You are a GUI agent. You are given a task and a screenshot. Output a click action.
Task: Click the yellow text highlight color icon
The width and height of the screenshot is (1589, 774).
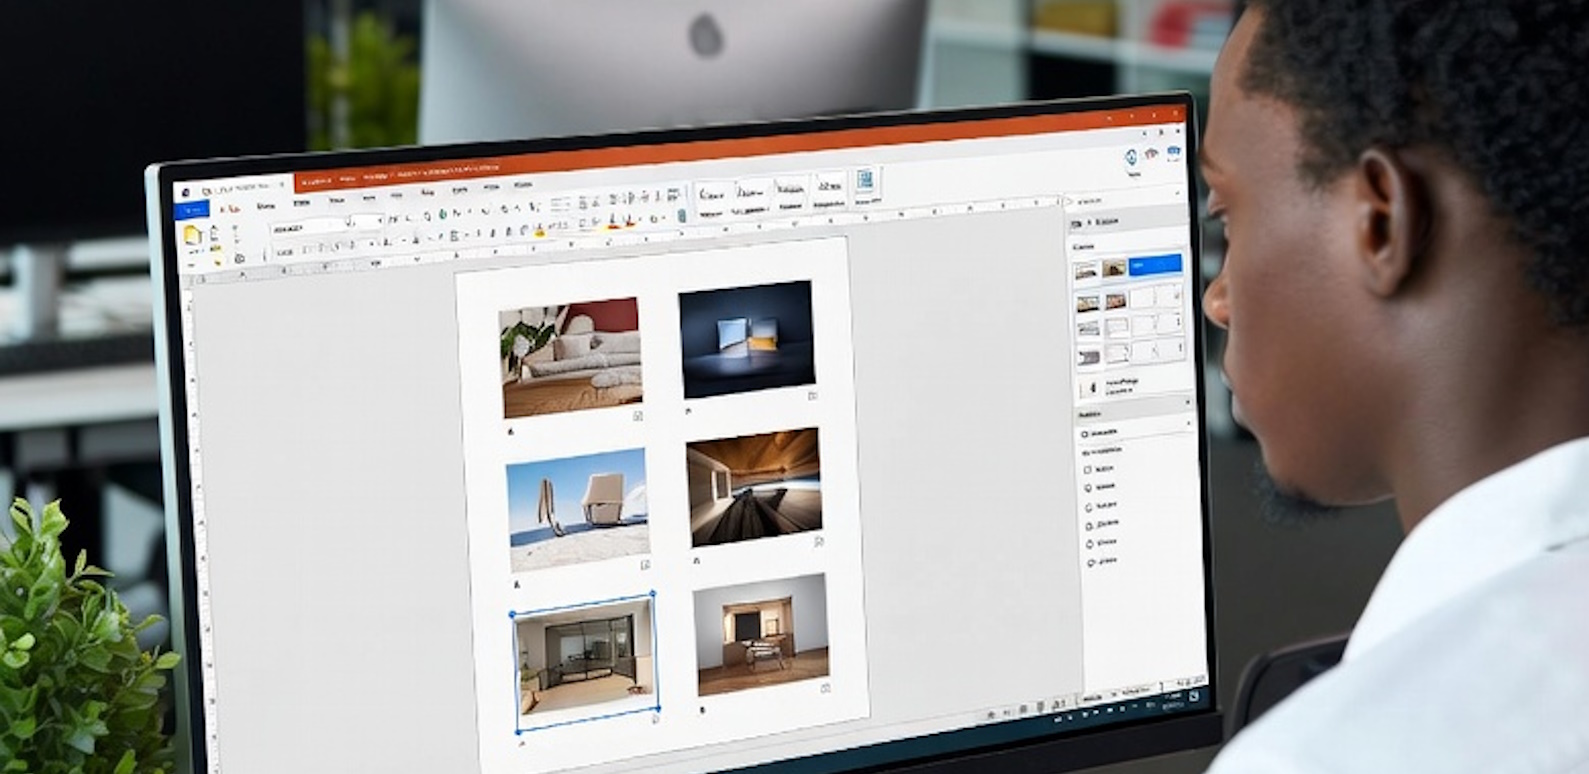(x=540, y=233)
